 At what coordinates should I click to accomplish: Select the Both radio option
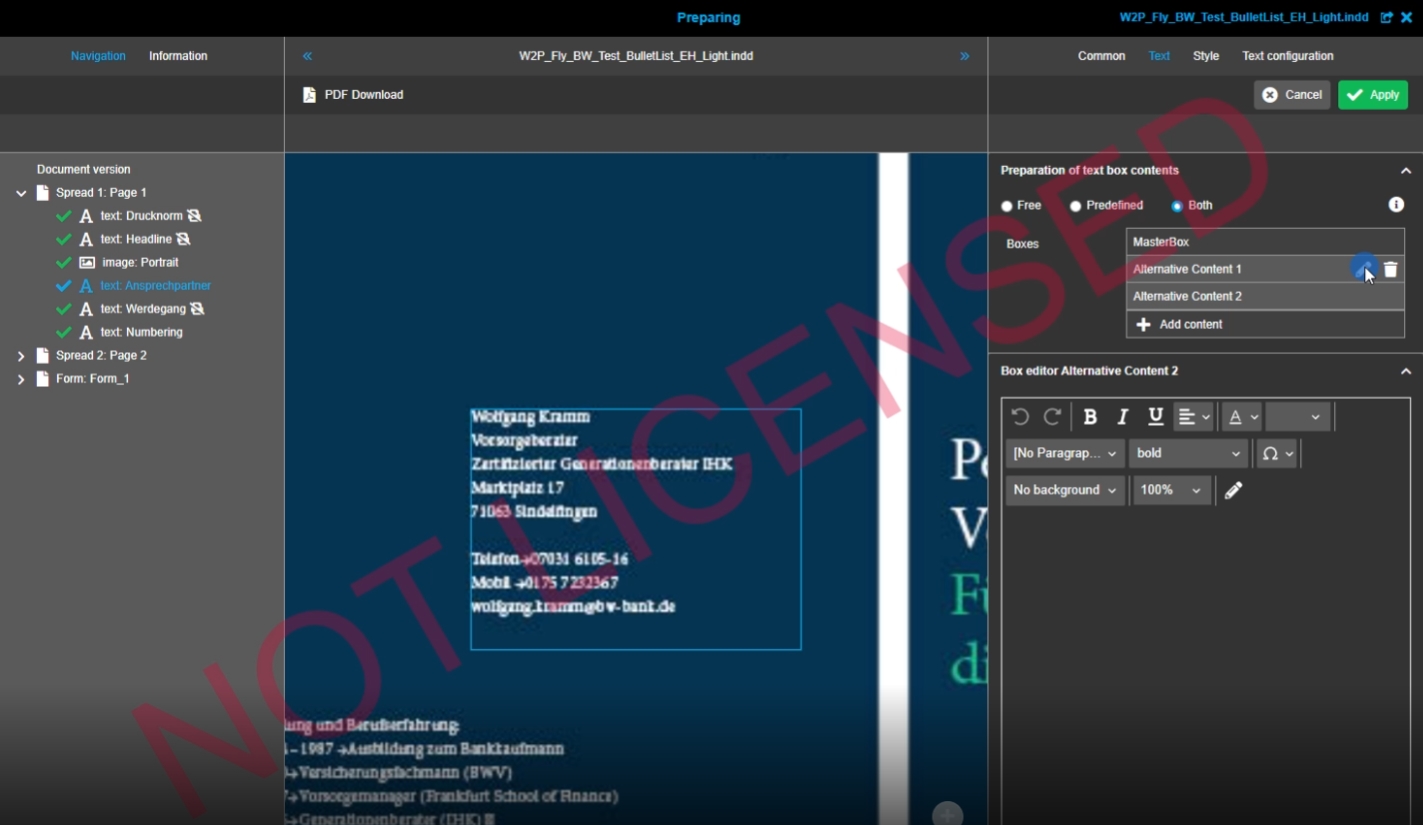coord(1177,206)
